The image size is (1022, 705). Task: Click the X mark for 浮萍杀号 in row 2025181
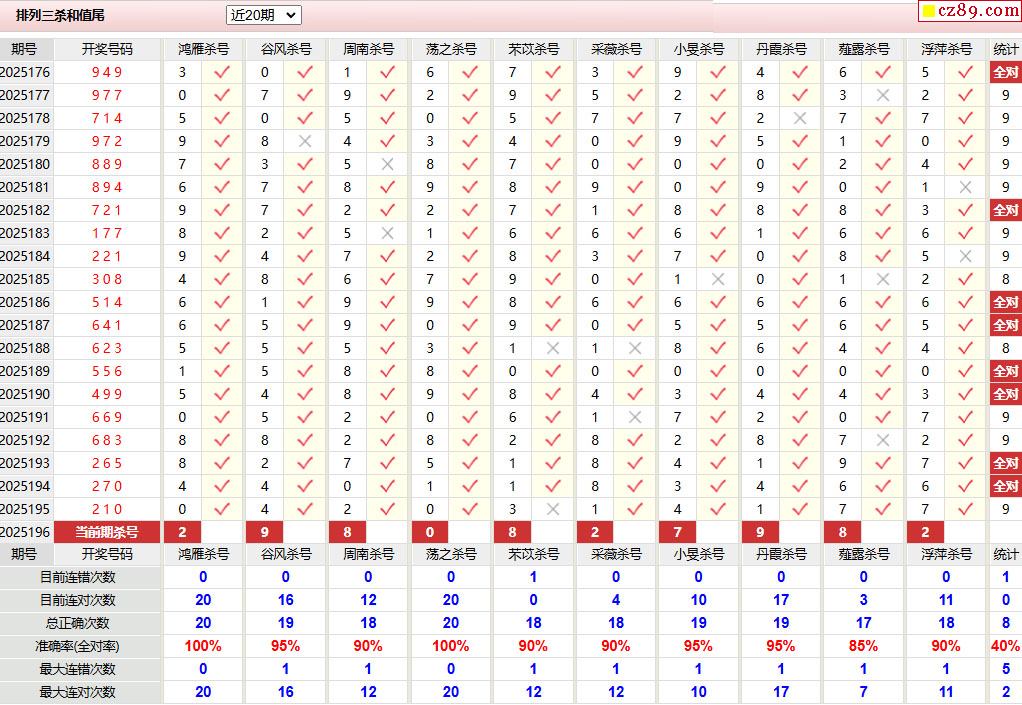(x=965, y=188)
